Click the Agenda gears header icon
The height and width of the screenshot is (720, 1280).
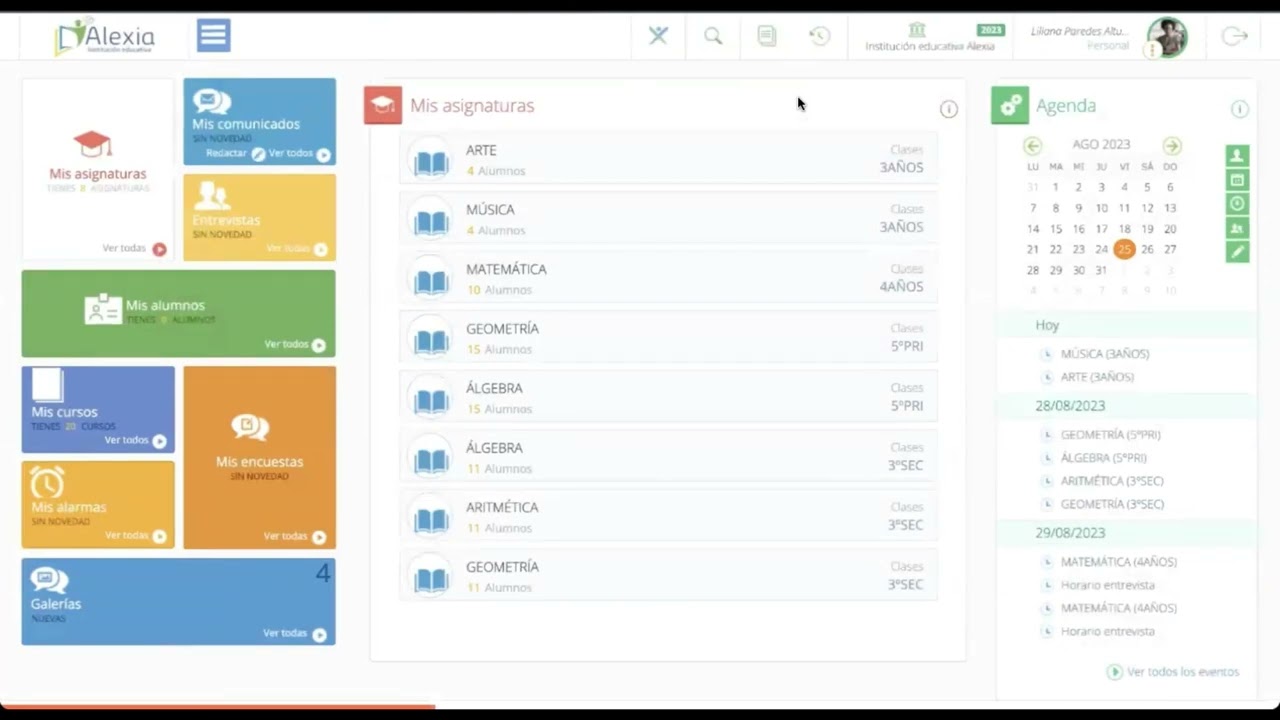tap(1010, 105)
